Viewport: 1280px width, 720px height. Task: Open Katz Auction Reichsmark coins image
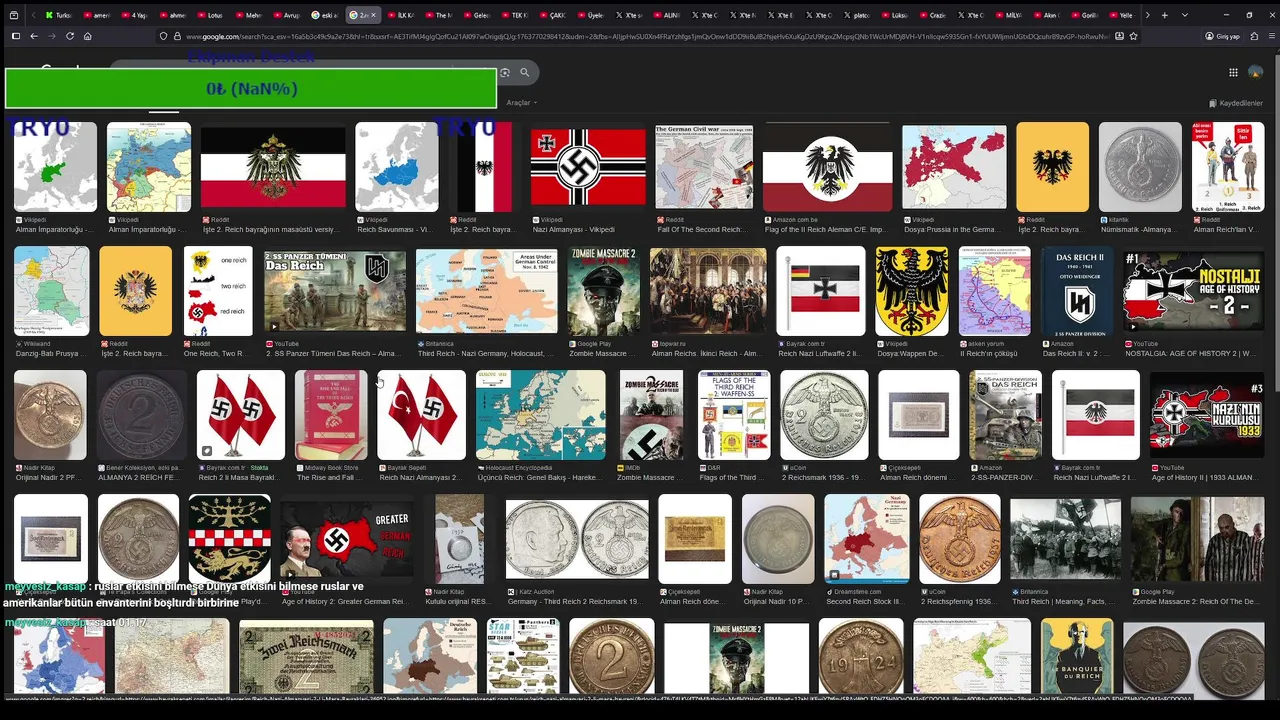click(x=577, y=539)
